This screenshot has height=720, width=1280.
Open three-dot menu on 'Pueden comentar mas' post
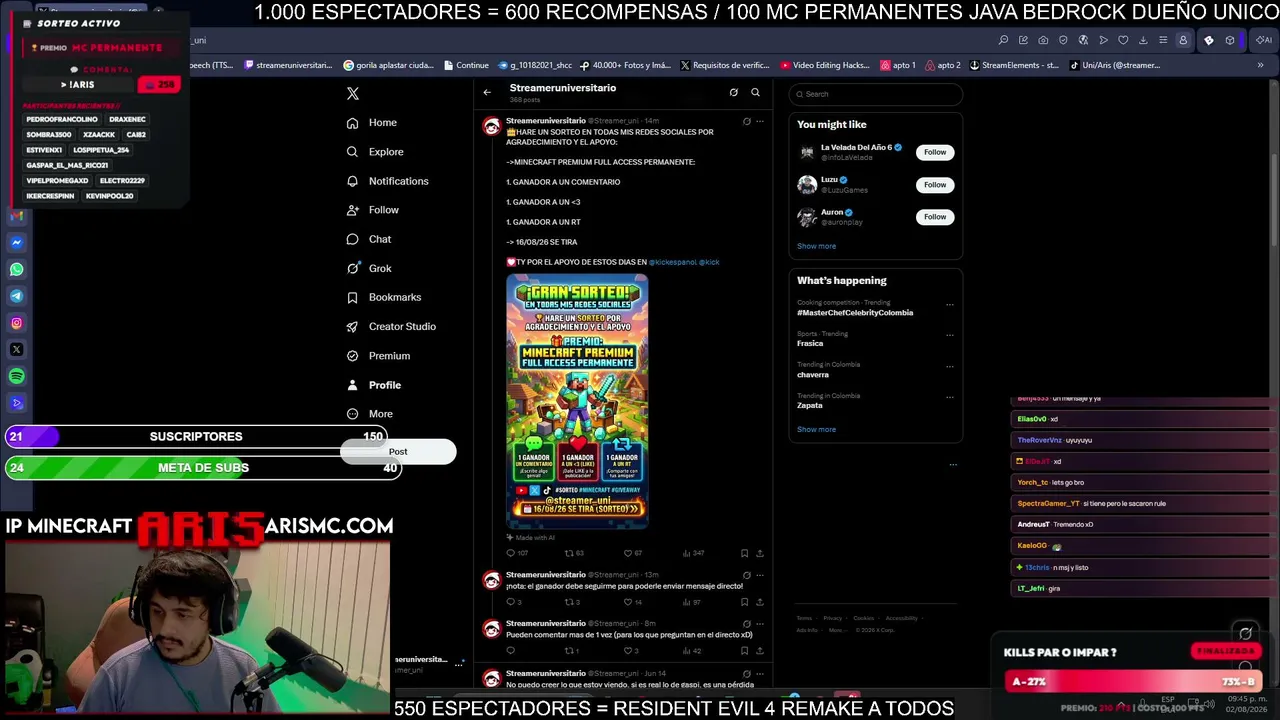click(x=760, y=624)
